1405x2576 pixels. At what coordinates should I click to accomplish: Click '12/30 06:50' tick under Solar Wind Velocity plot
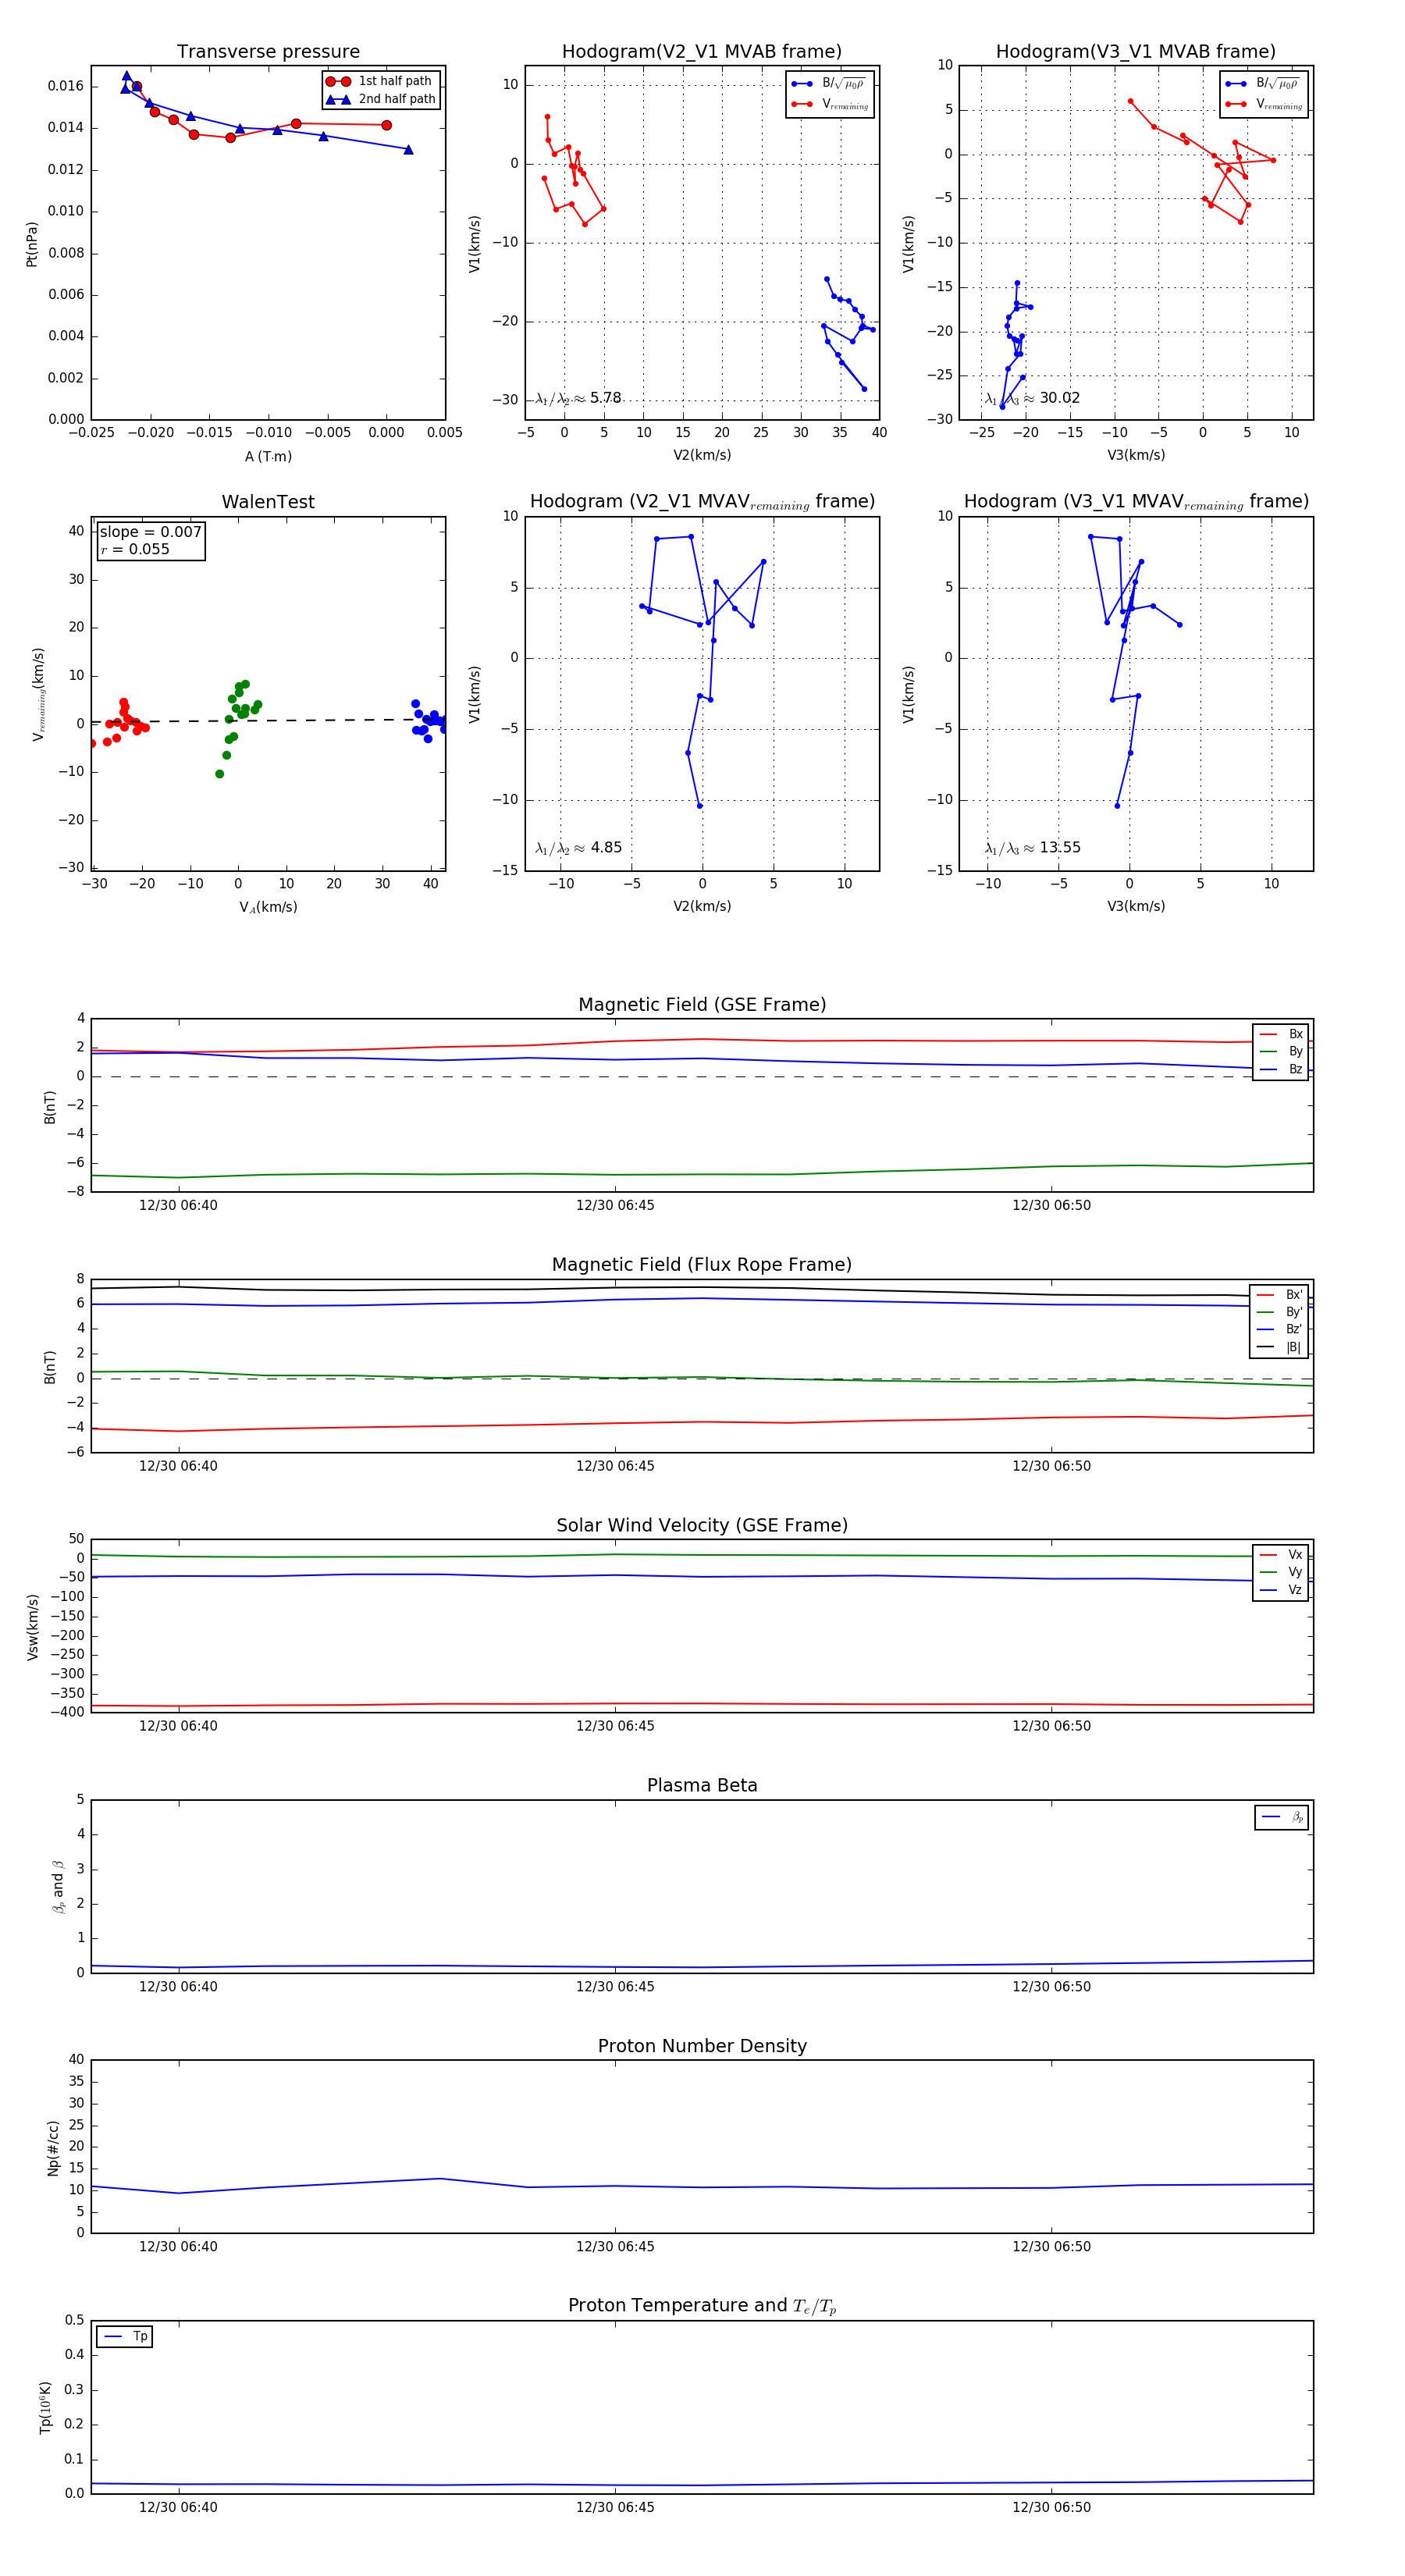(1051, 1726)
